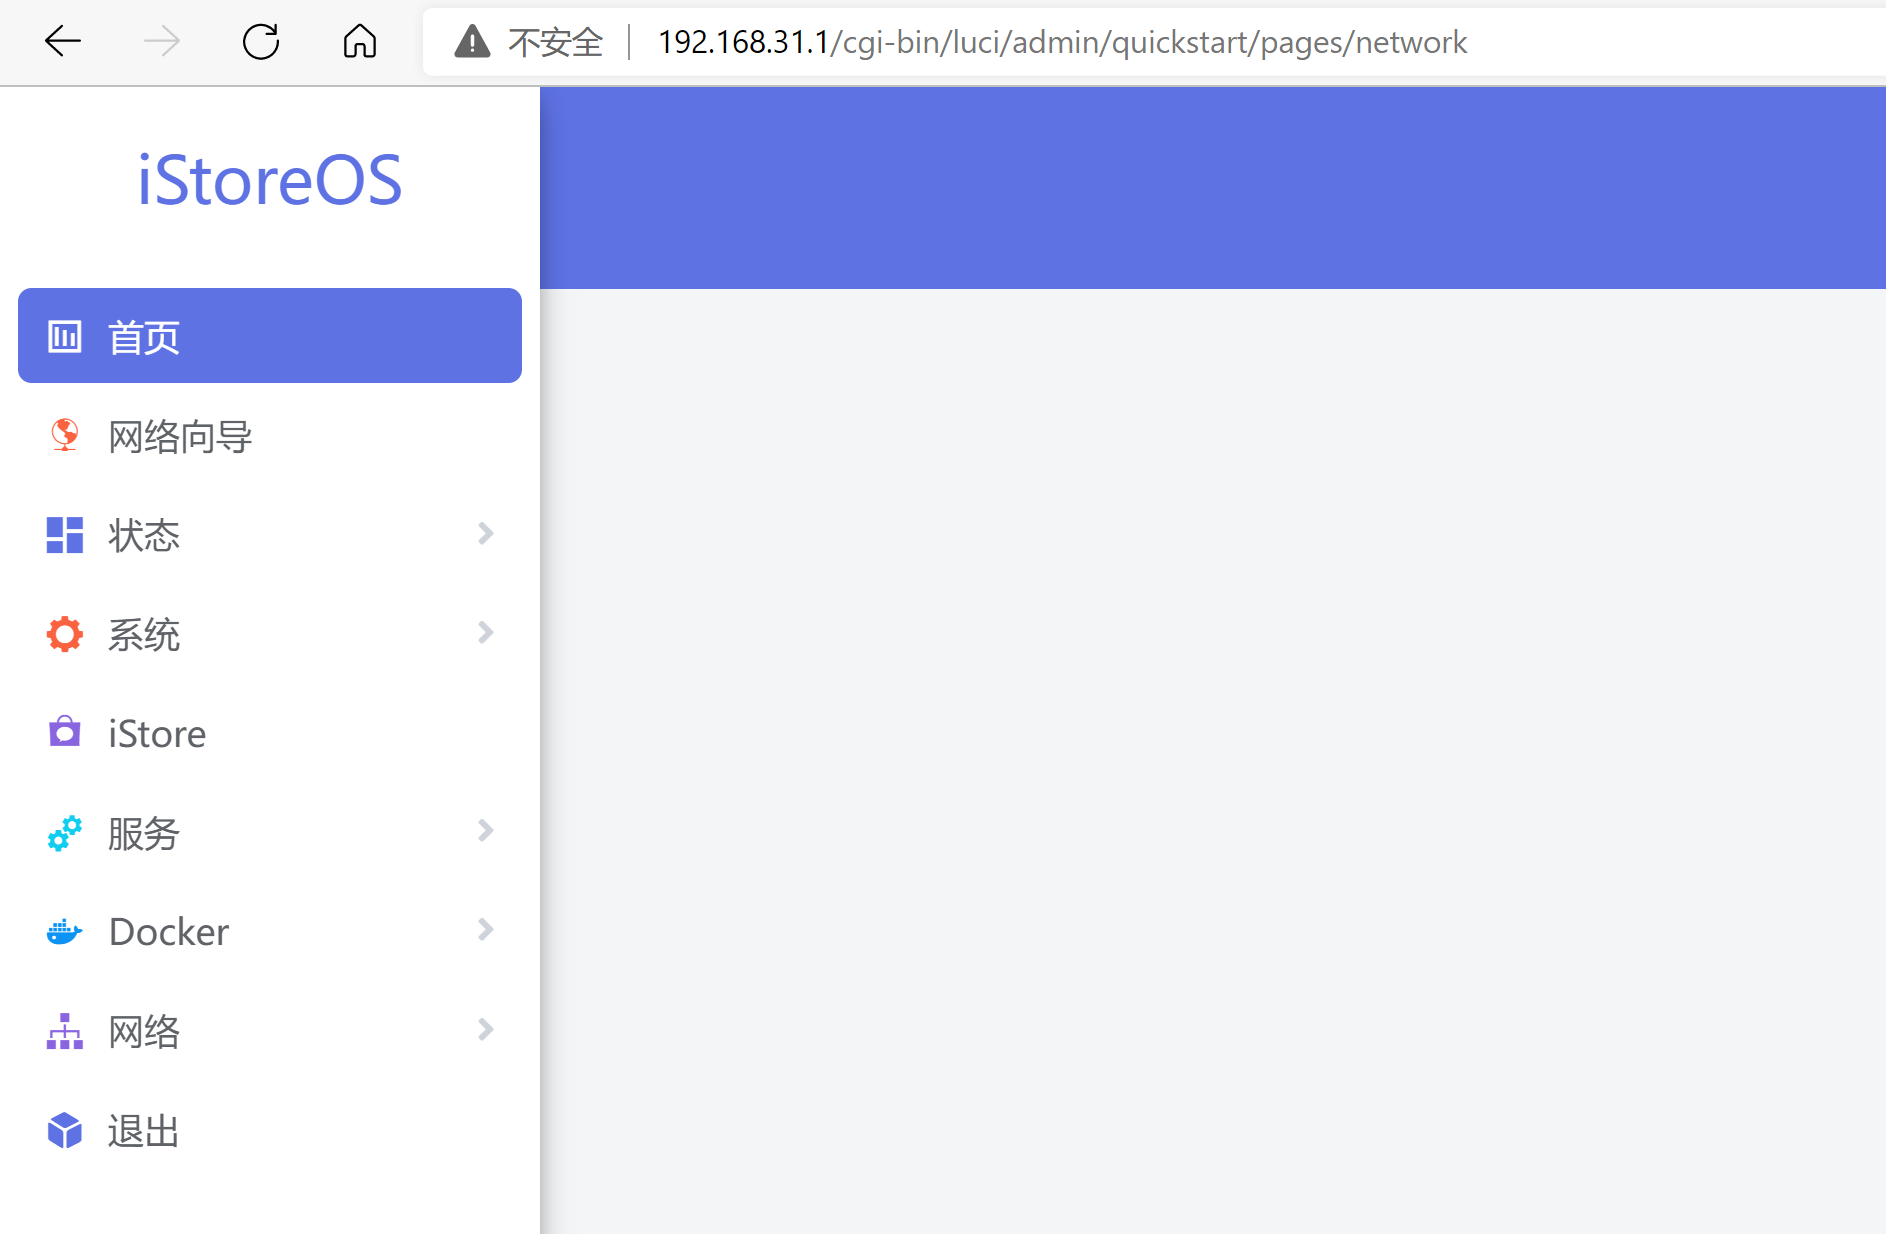This screenshot has width=1886, height=1234.
Task: Select the 首页 dashboard icon
Action: [x=64, y=336]
